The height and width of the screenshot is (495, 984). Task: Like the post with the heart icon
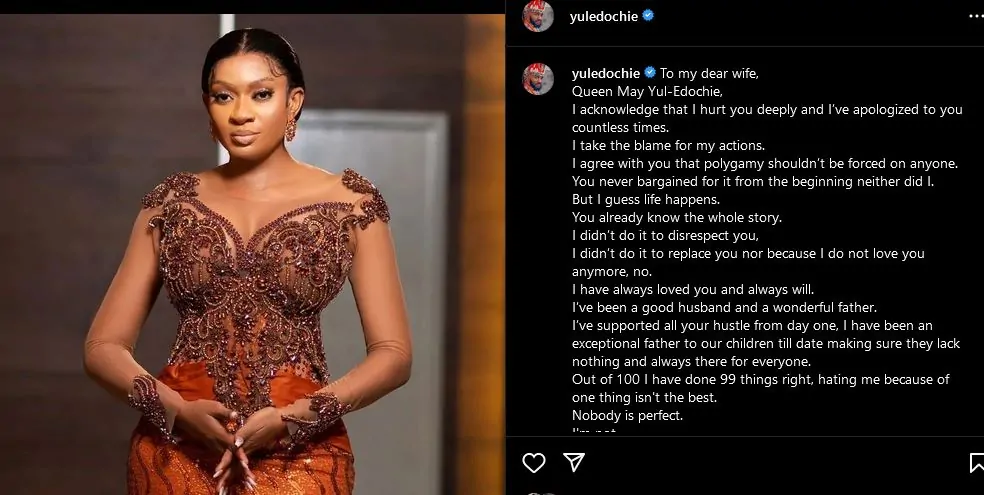(x=534, y=462)
